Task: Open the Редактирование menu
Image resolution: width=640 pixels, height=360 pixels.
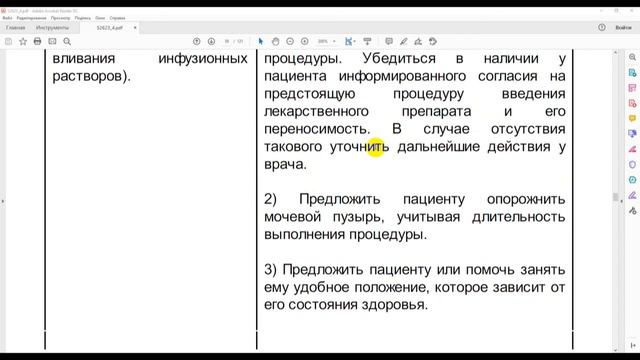Action: tap(31, 18)
